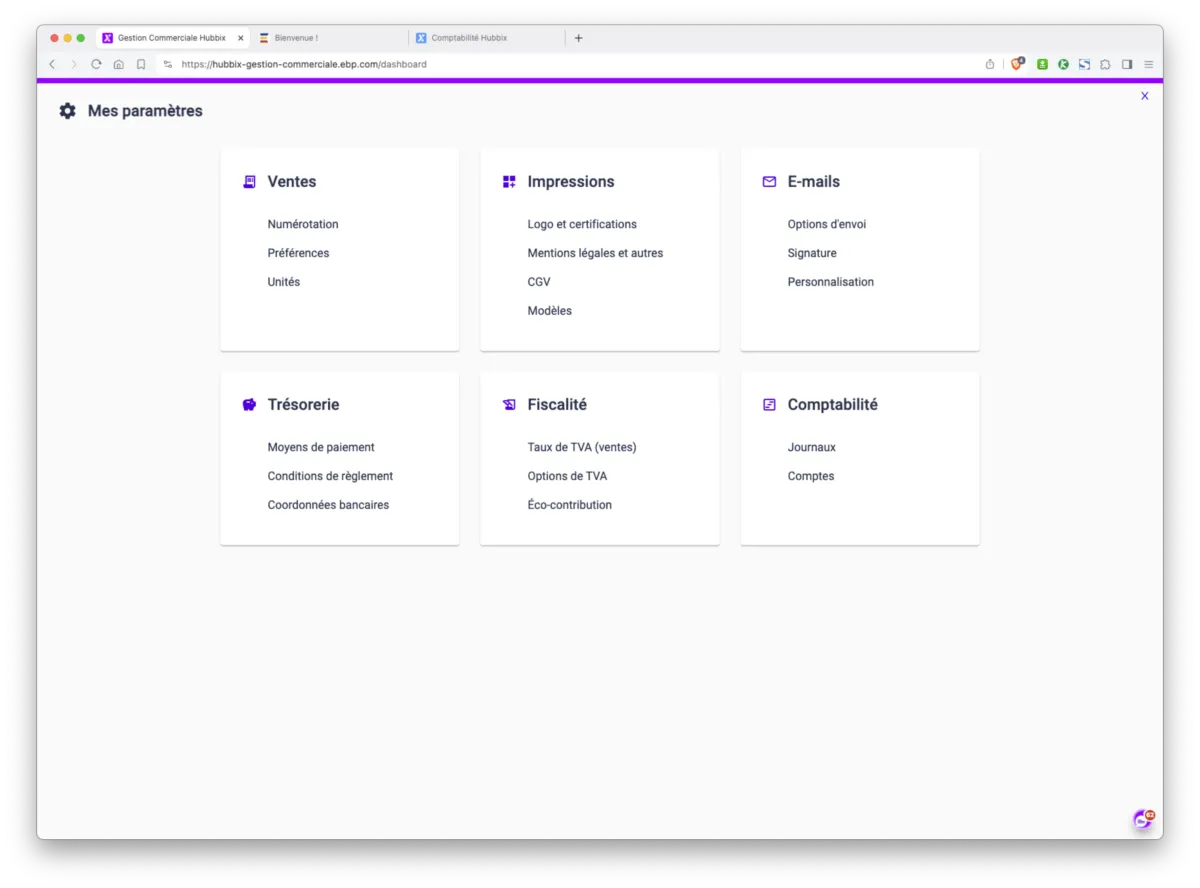
Task: Open Moyens de paiement
Action: click(x=321, y=447)
